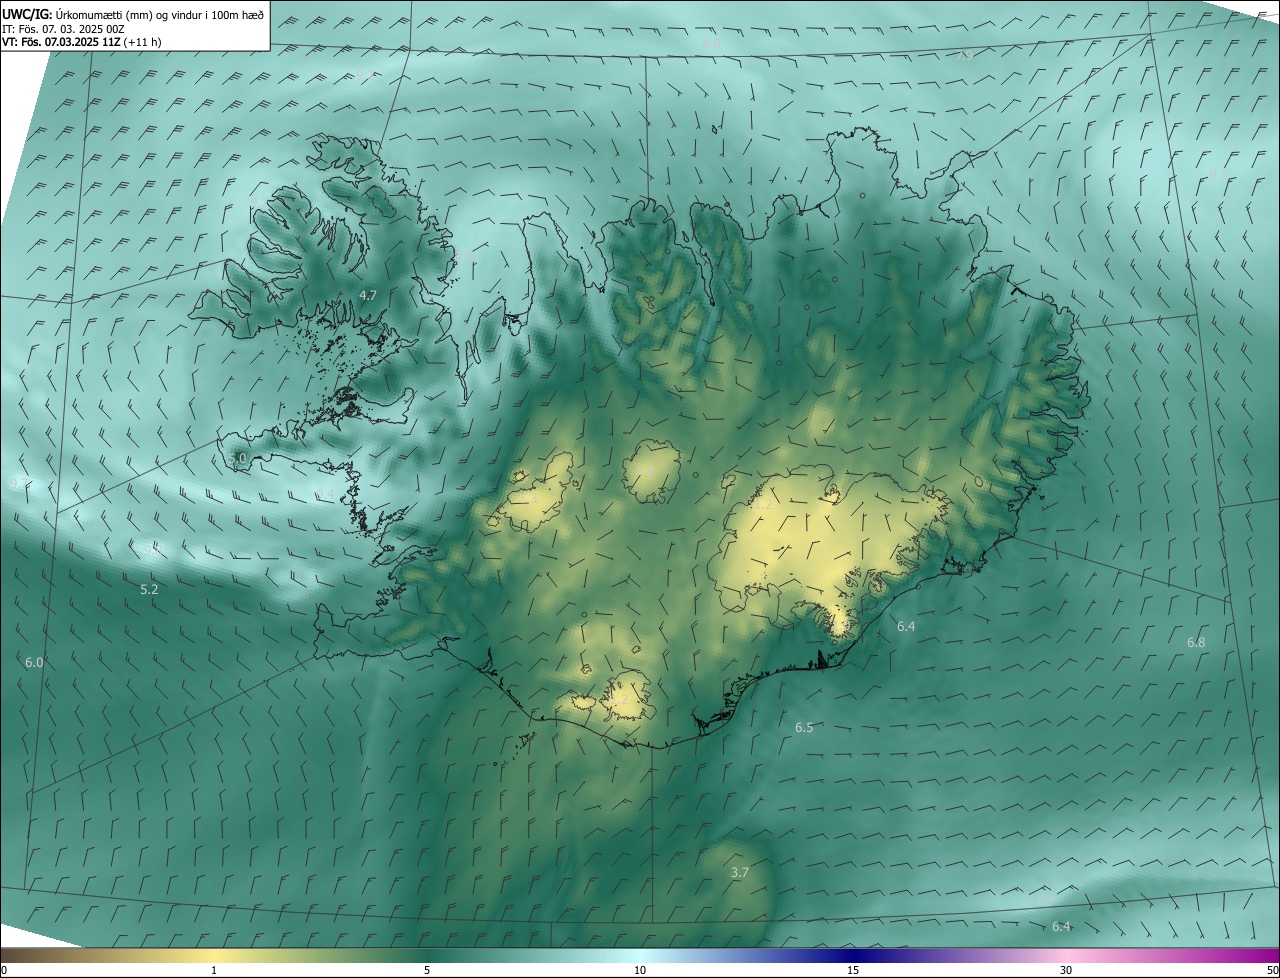The width and height of the screenshot is (1280, 978).
Task: Click the map title 'UWC/IG: Úrkomumætti (mm) og vindur'
Action: 133,14
